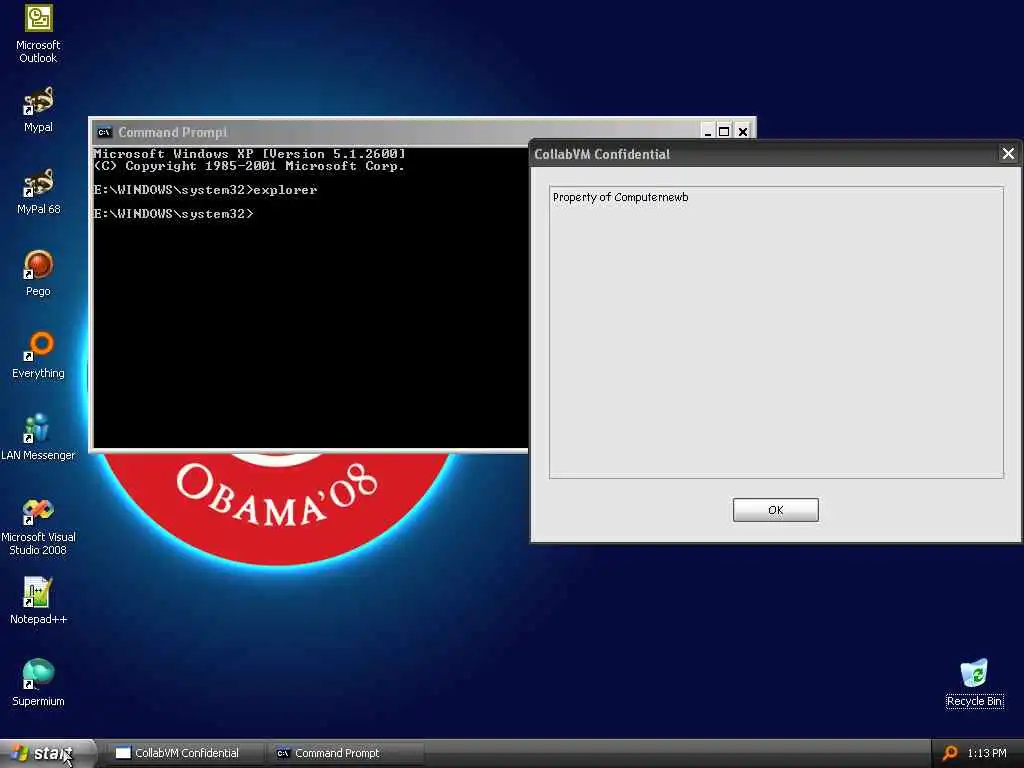This screenshot has height=768, width=1024.
Task: Click the empty E:\WINDOWS\system32> prompt line
Action: tap(173, 214)
